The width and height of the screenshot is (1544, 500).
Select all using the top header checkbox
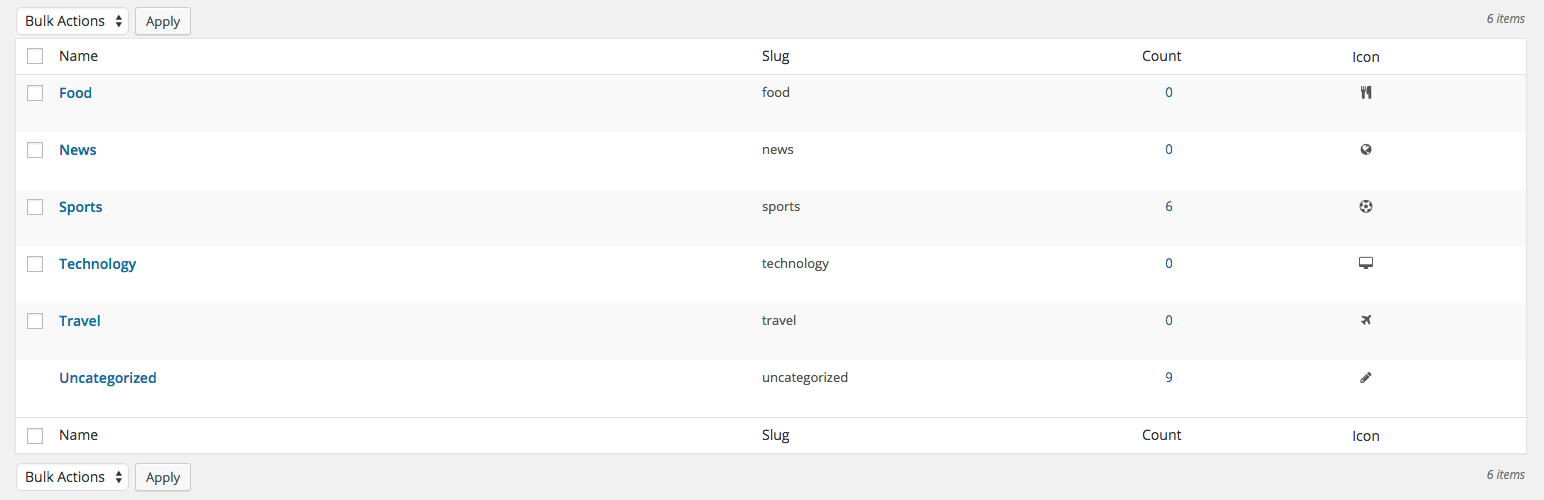(x=35, y=56)
